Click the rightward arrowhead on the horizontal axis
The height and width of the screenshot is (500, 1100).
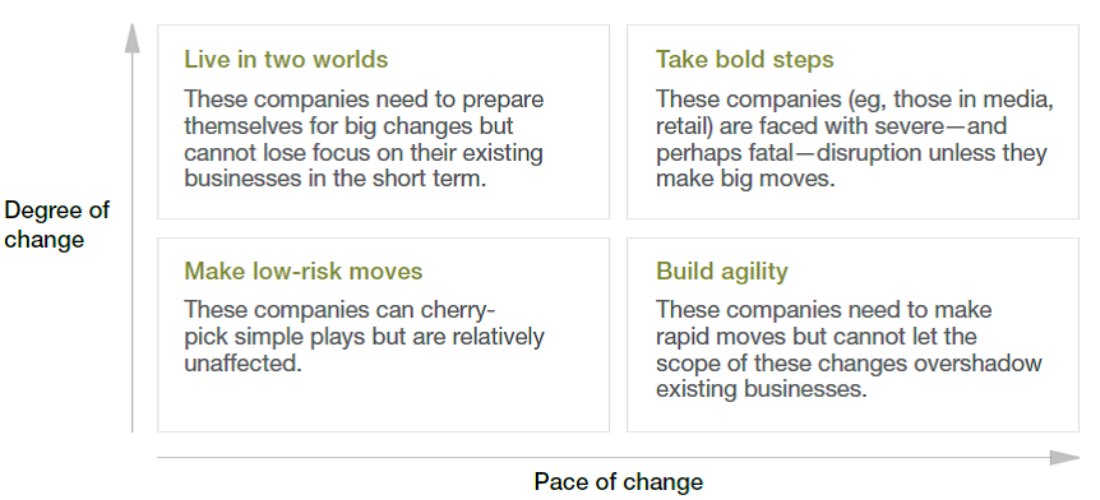(x=1064, y=457)
